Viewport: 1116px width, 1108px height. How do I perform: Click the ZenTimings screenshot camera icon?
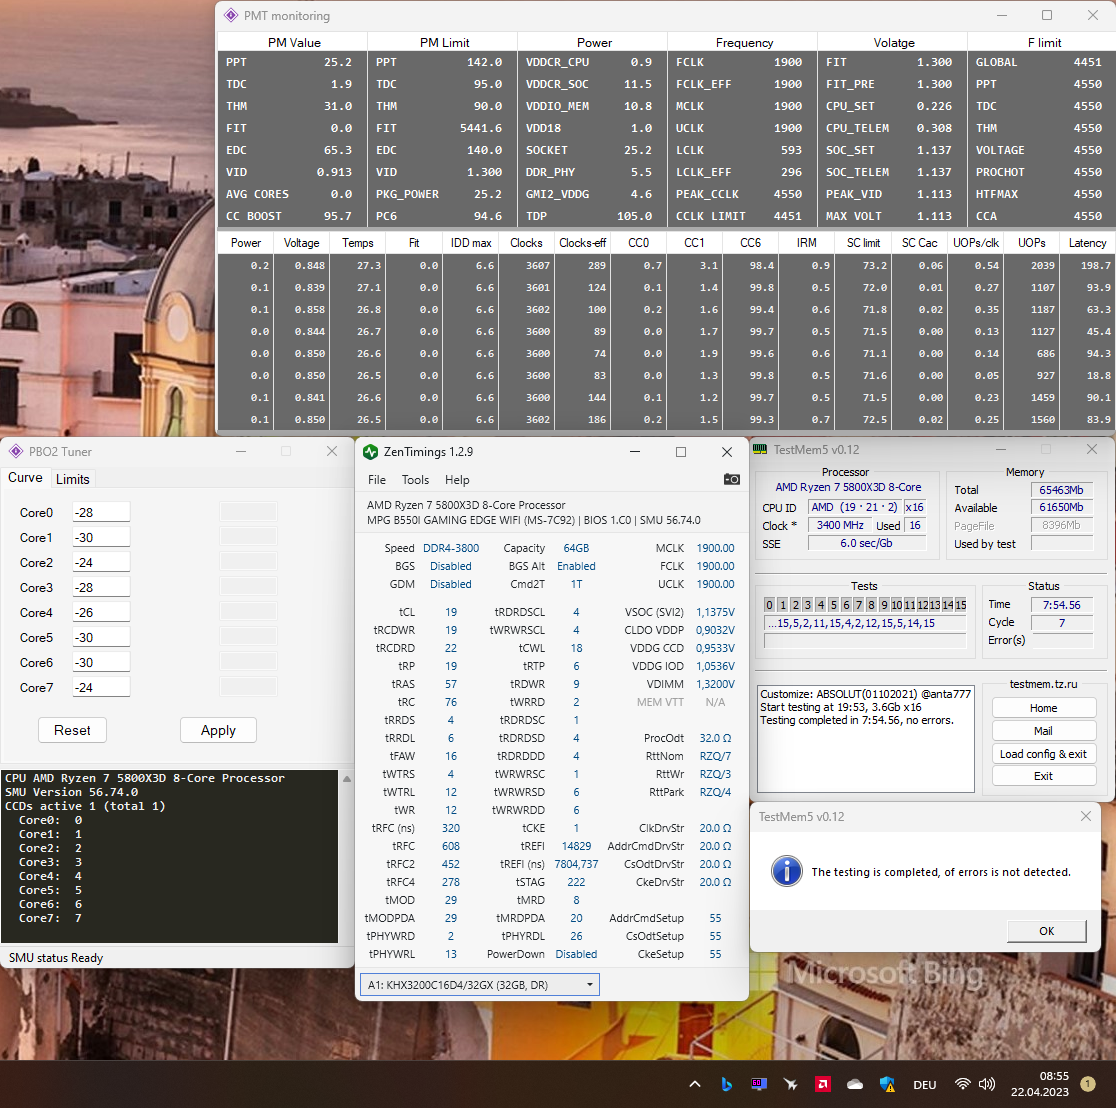tap(732, 480)
